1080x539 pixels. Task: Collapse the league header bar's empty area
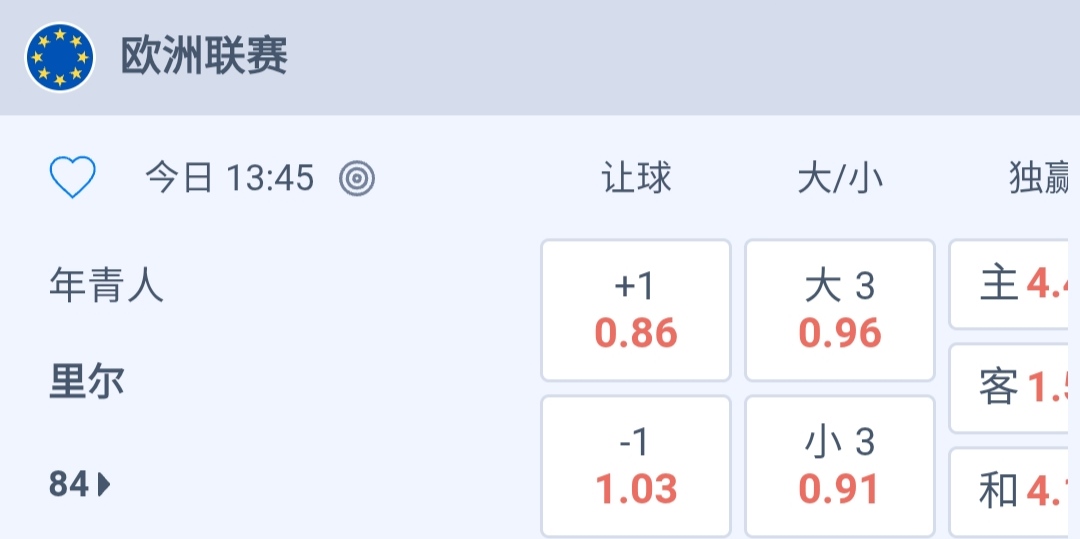tap(680, 57)
